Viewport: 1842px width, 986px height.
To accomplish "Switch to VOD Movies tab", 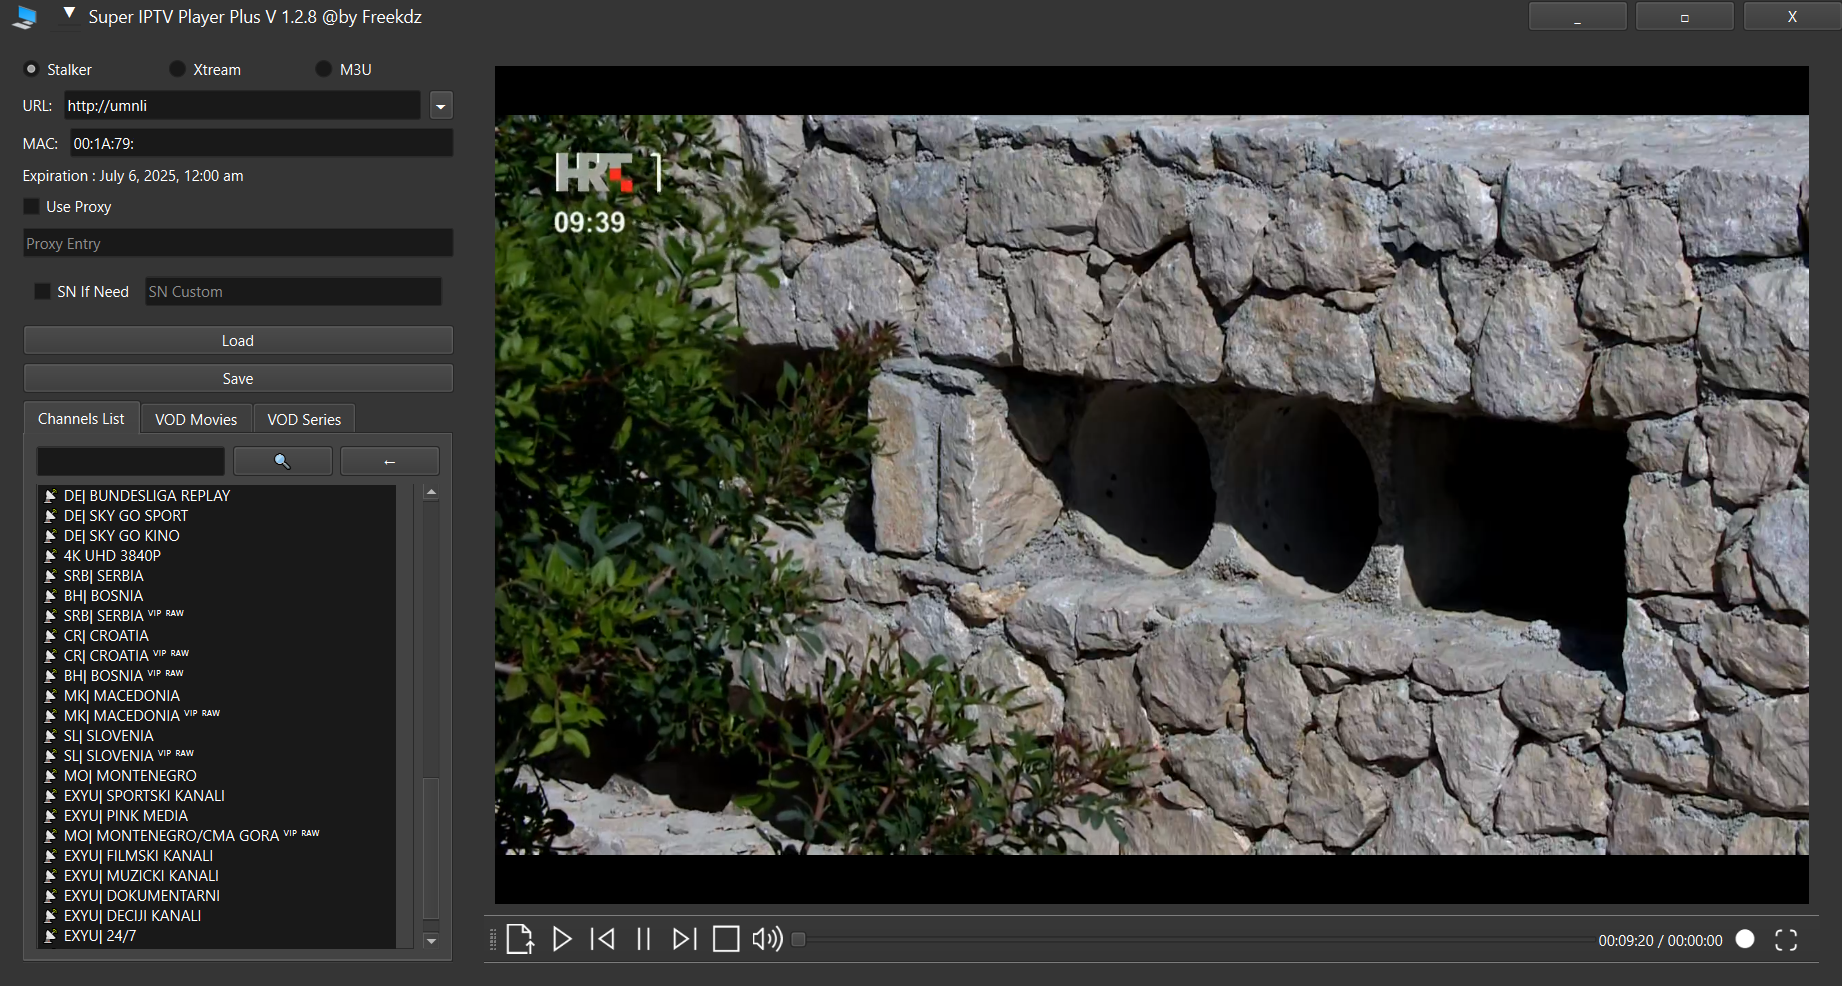I will pyautogui.click(x=196, y=419).
